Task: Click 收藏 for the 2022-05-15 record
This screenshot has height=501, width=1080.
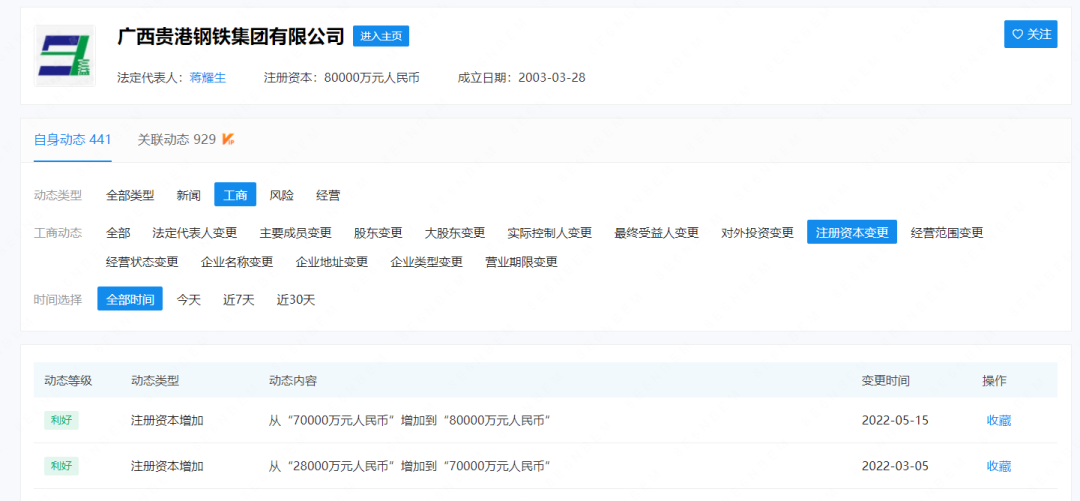Action: pyautogui.click(x=998, y=421)
